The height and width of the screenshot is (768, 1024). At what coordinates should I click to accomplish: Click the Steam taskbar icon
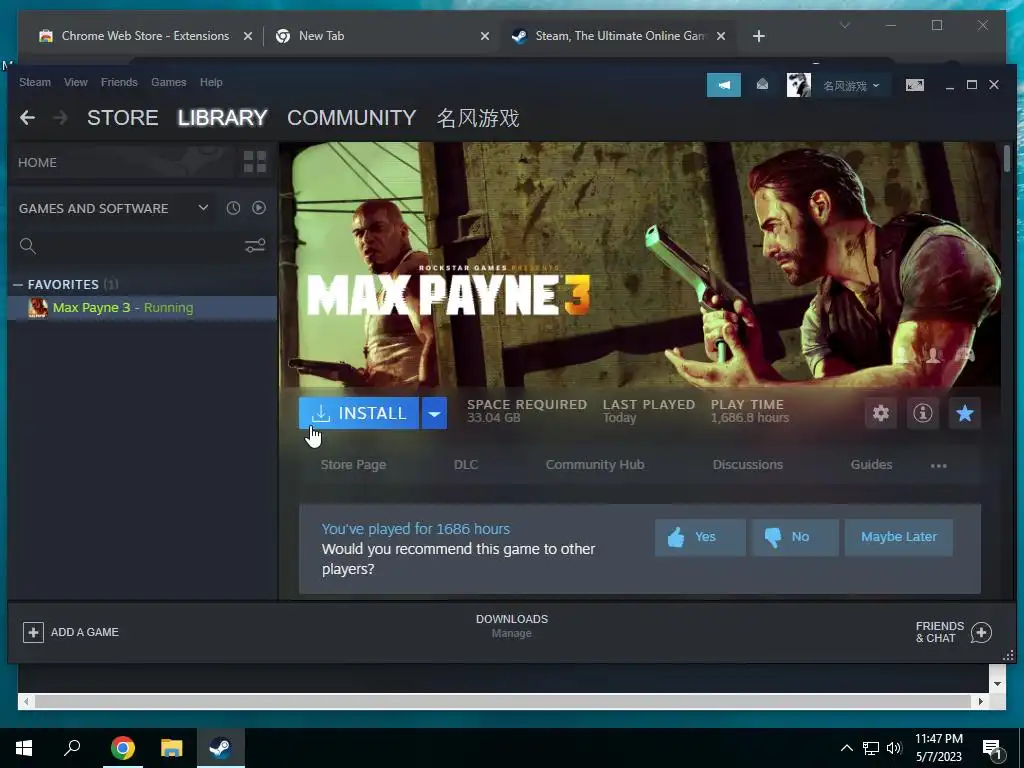coord(220,748)
